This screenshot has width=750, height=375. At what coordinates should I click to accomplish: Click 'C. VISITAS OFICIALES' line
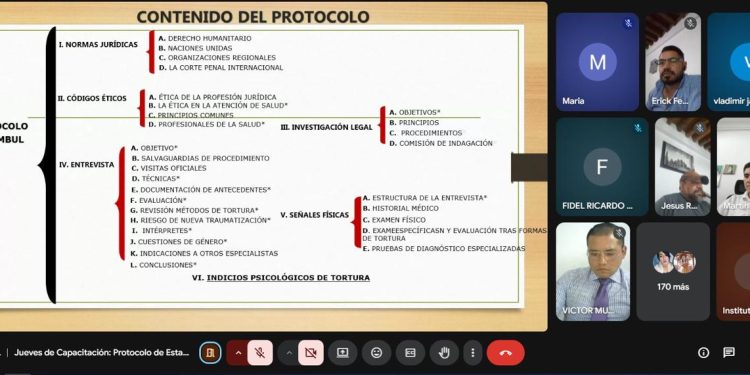(x=169, y=168)
